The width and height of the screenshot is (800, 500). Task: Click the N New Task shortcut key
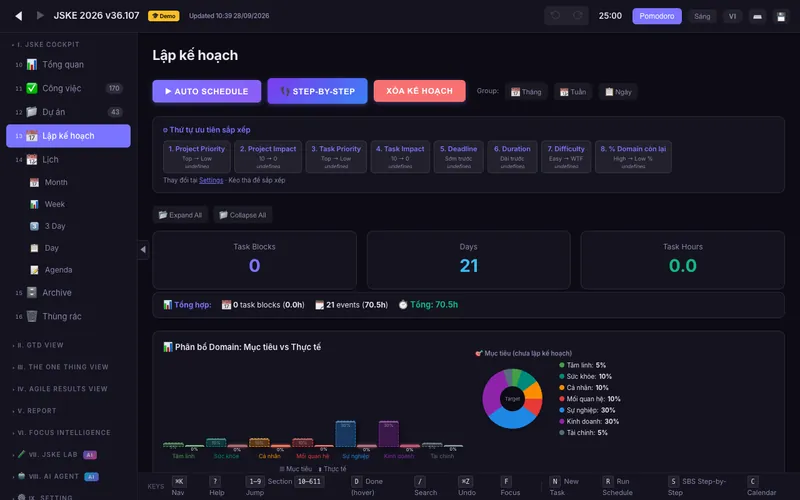[x=555, y=481]
